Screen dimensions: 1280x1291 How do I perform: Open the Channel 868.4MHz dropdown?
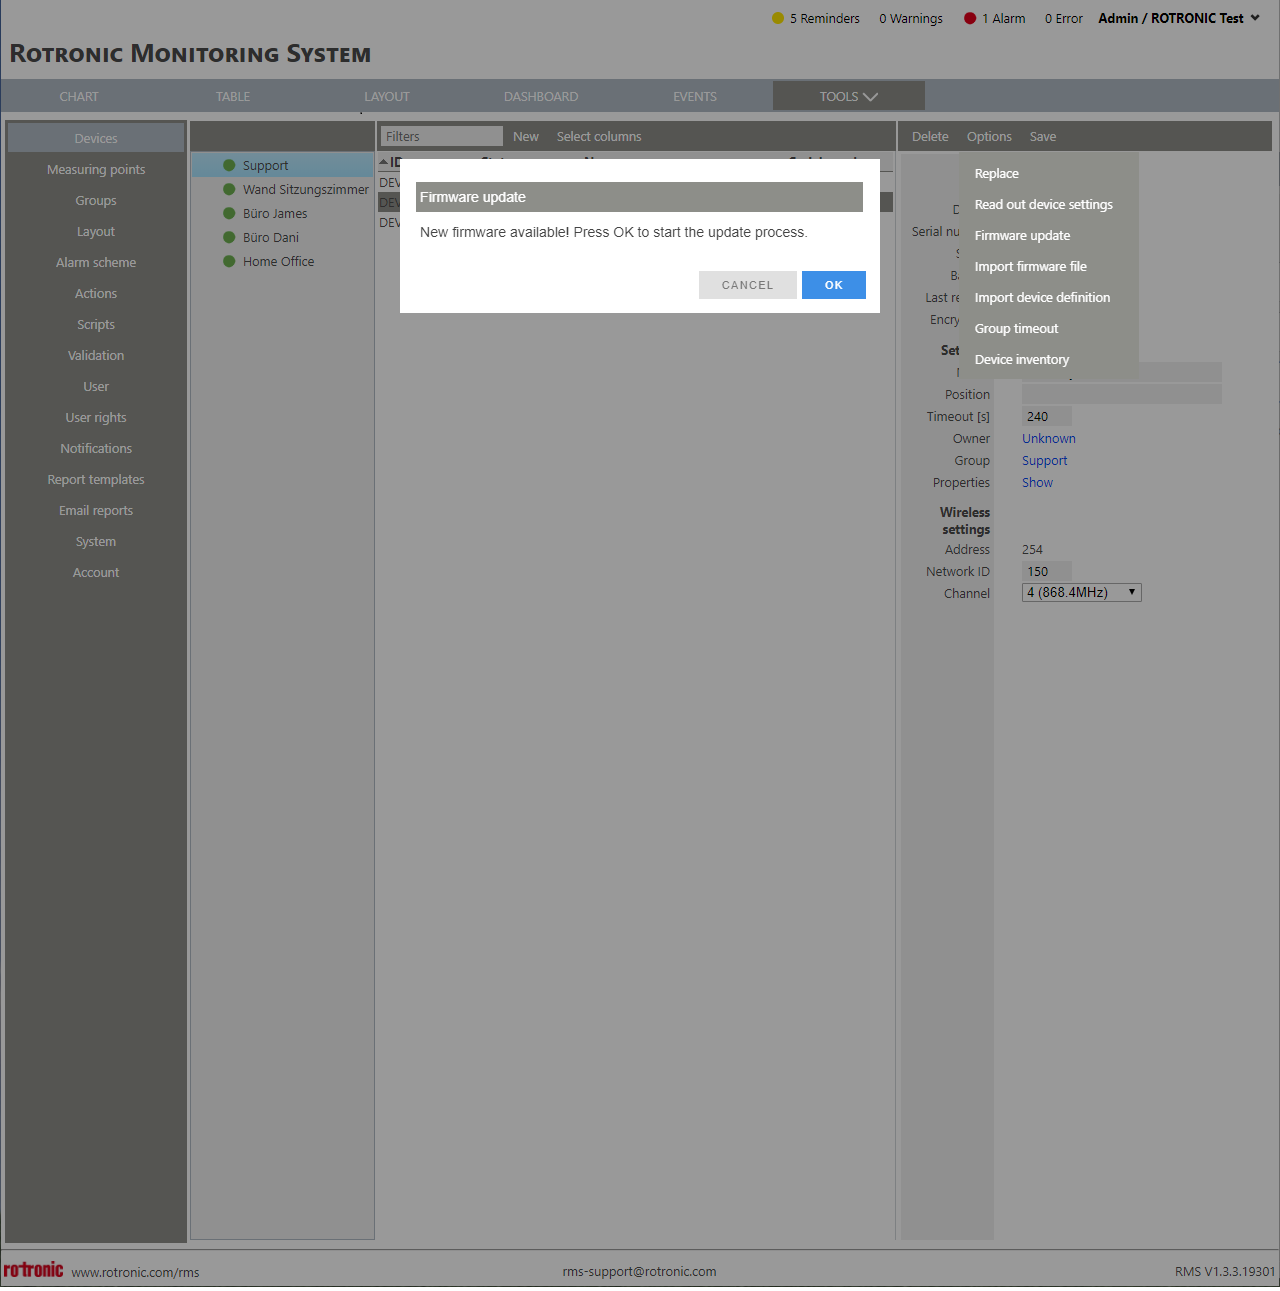click(x=1081, y=593)
